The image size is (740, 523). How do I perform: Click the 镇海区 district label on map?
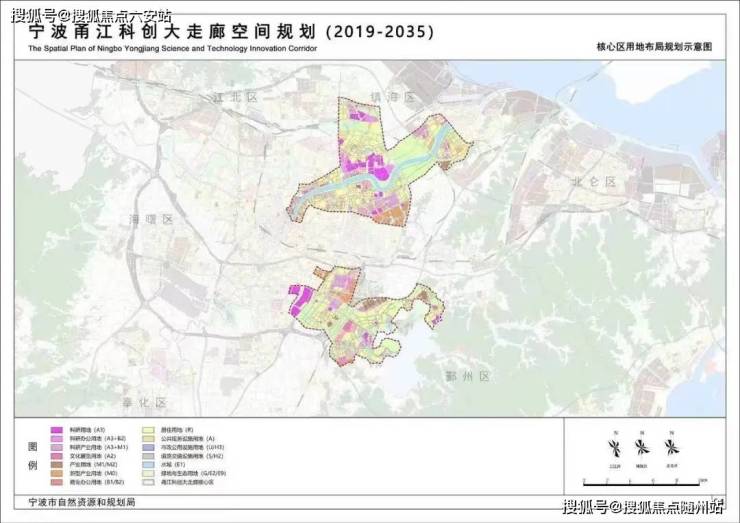[392, 97]
